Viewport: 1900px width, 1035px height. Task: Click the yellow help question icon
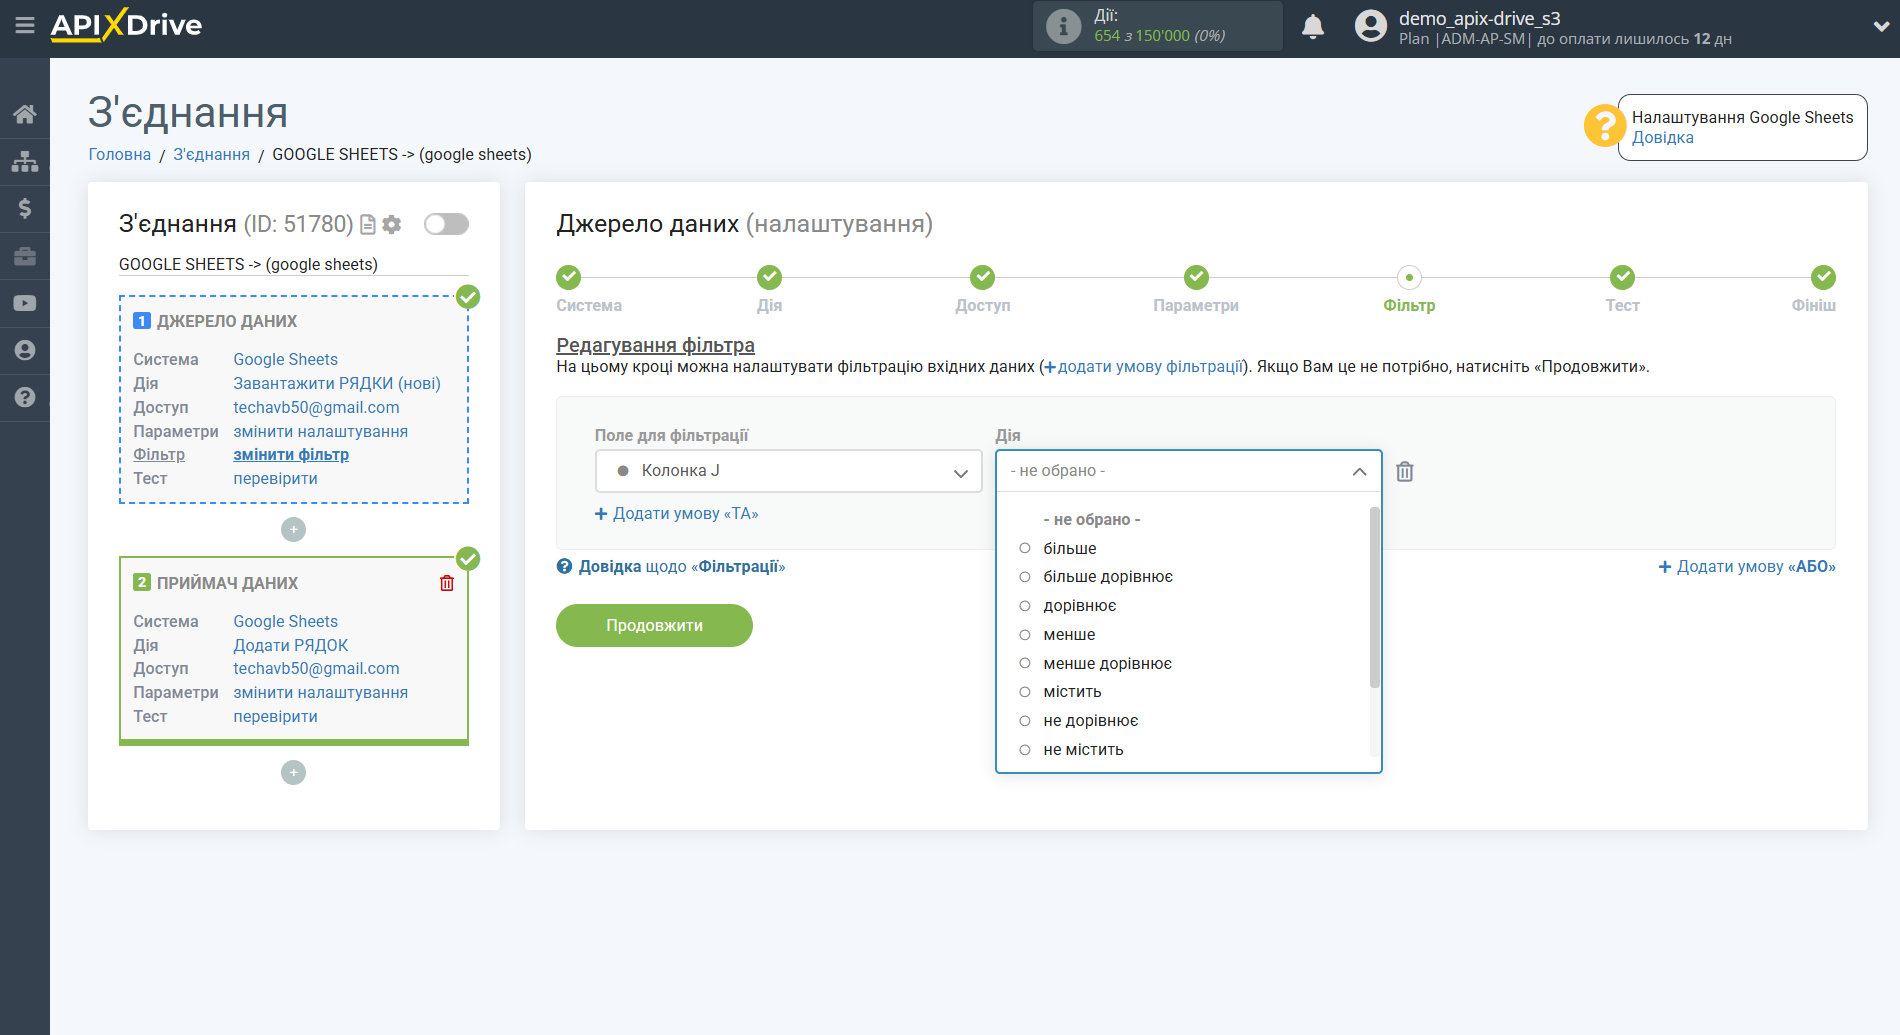coord(1604,126)
